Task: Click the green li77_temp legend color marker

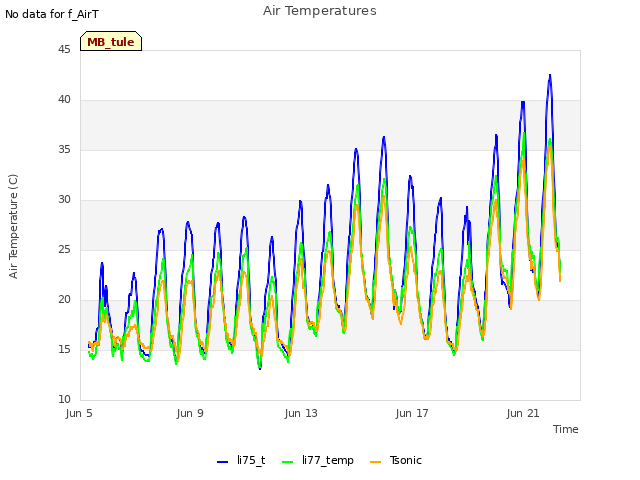Action: click(x=288, y=462)
